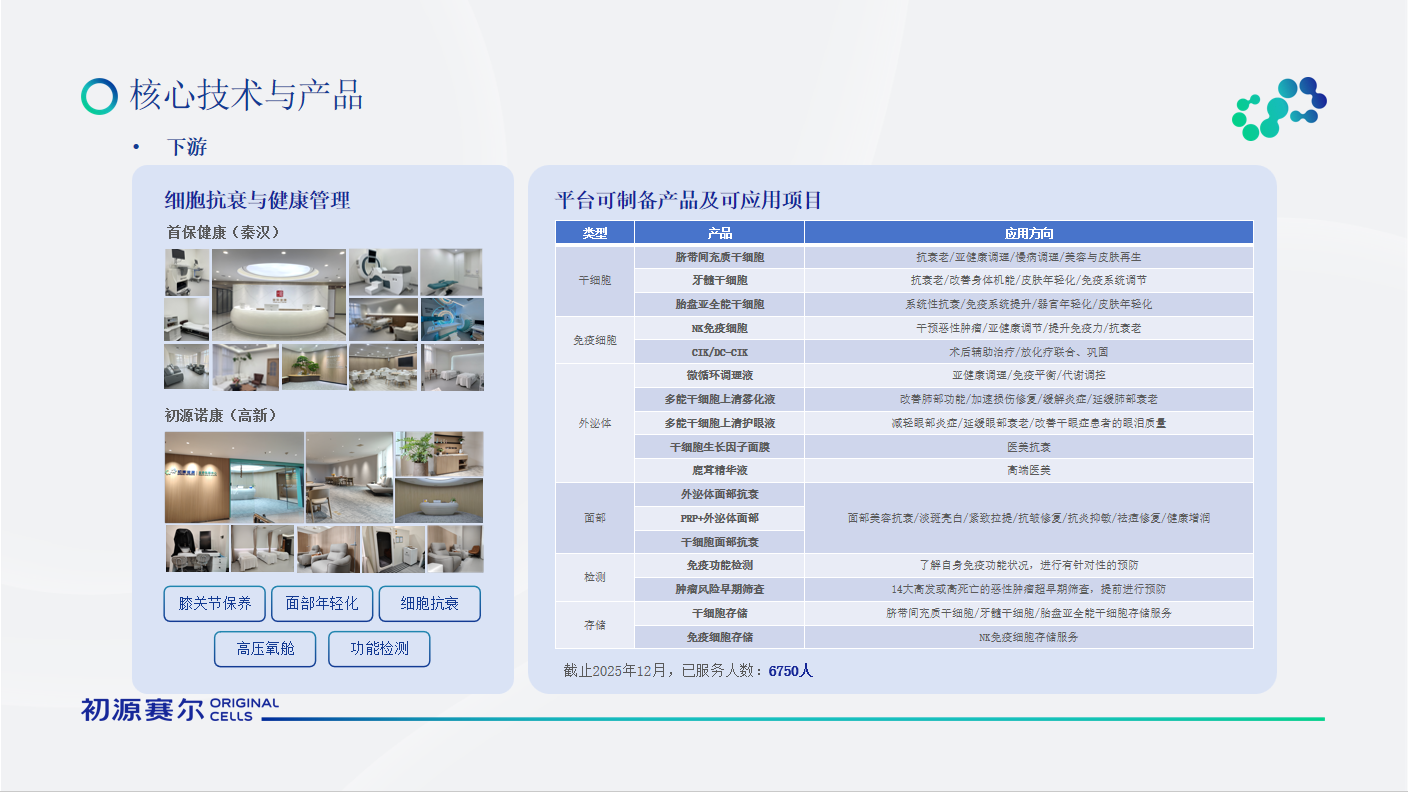Select the 干细胞 category cell

point(595,281)
